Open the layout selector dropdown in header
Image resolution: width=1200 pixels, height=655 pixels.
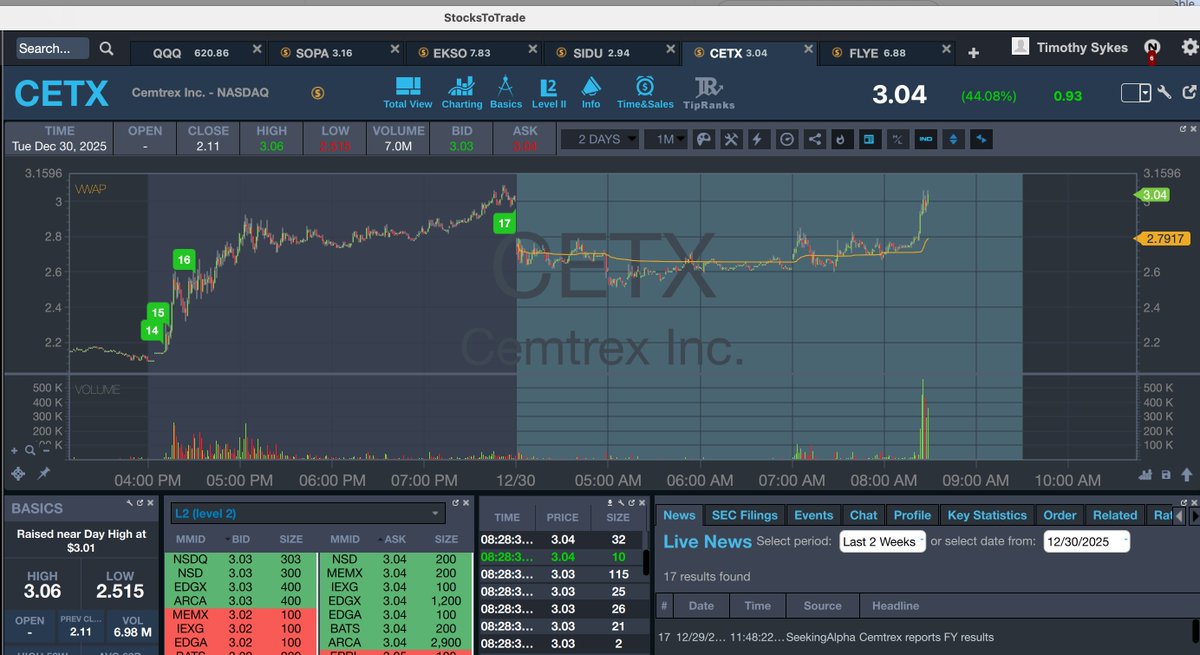[1136, 93]
